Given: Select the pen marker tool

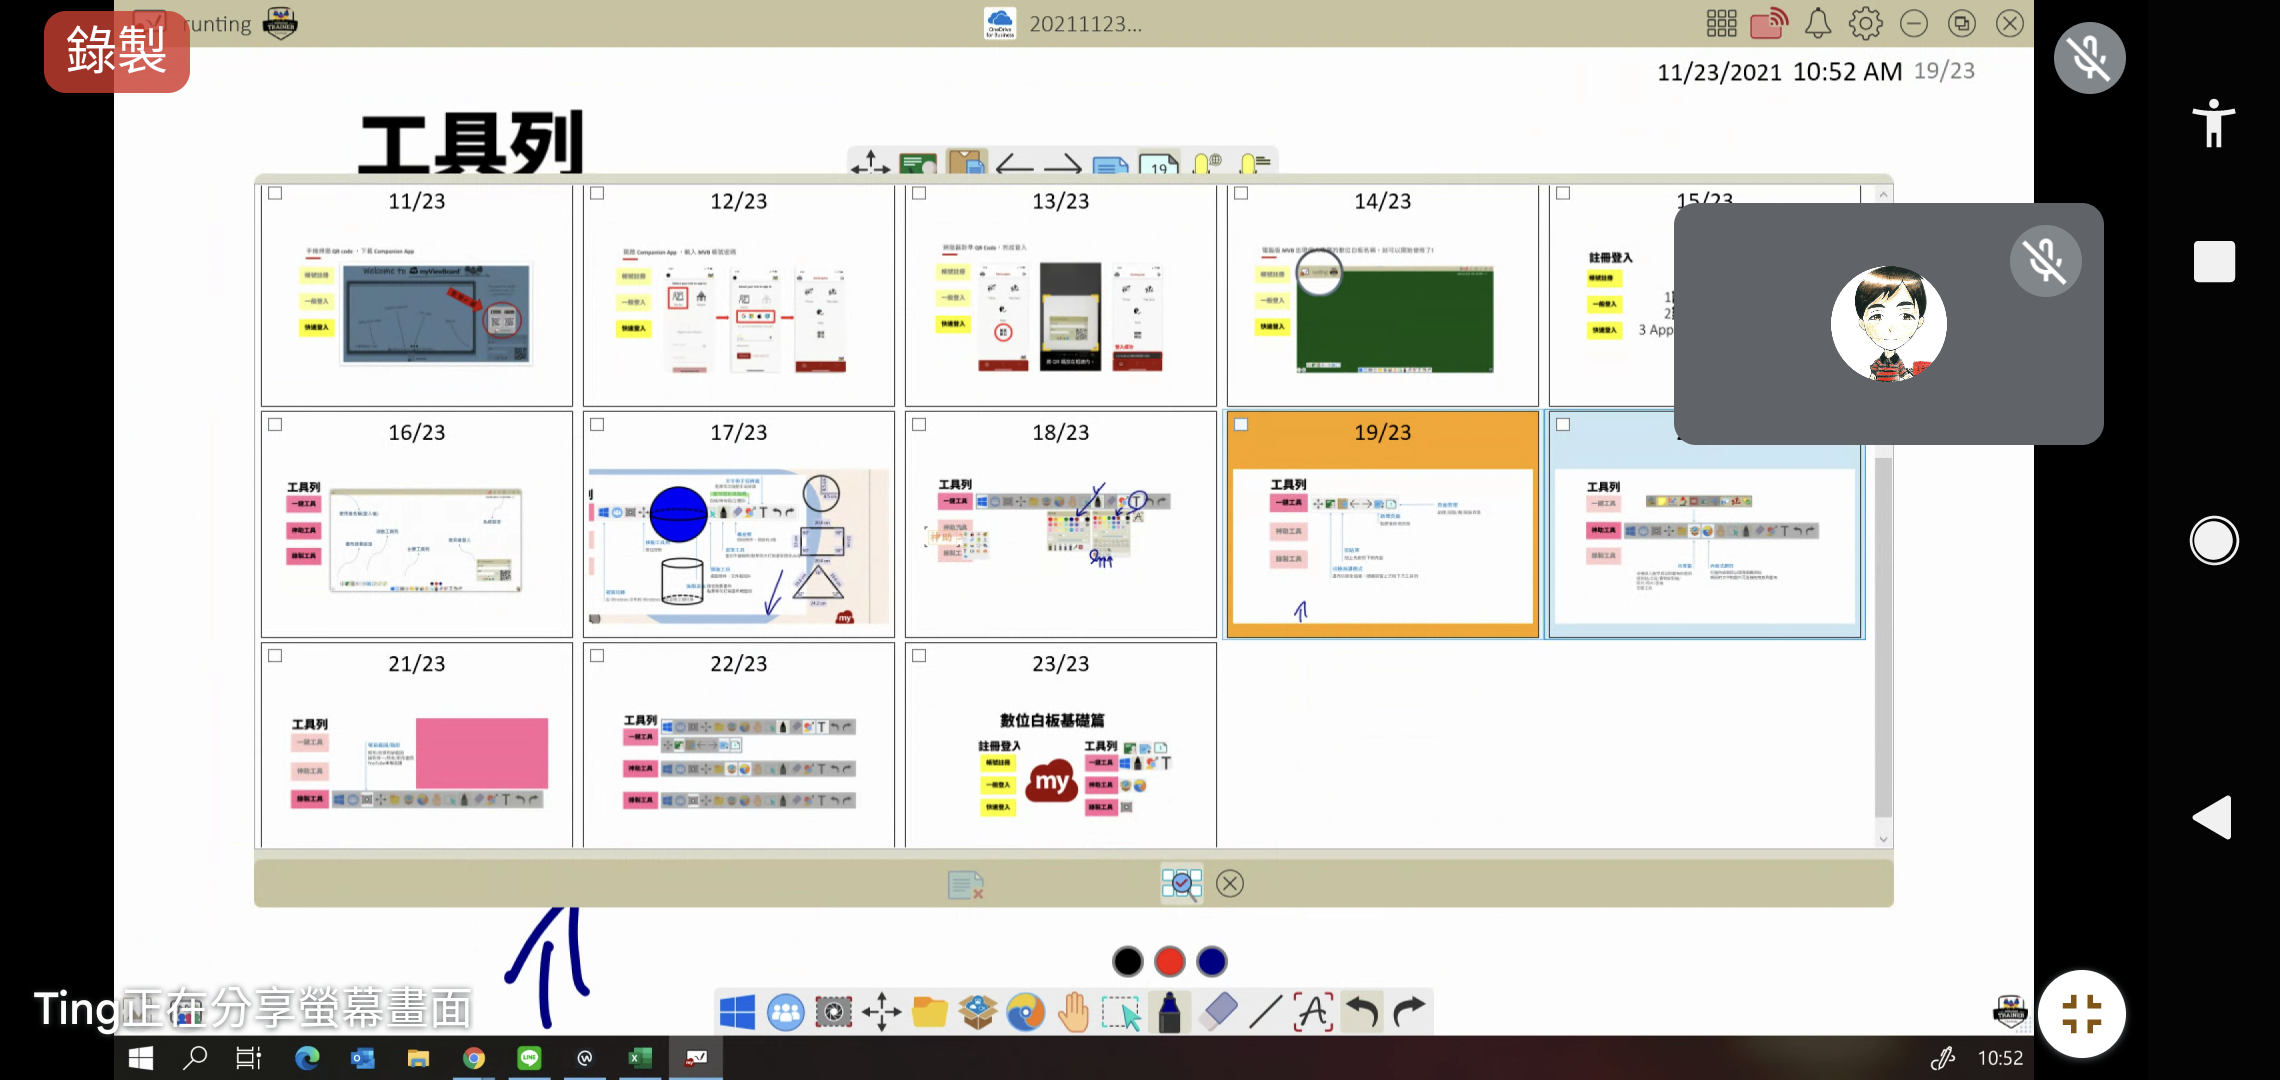Looking at the screenshot, I should (1168, 1012).
